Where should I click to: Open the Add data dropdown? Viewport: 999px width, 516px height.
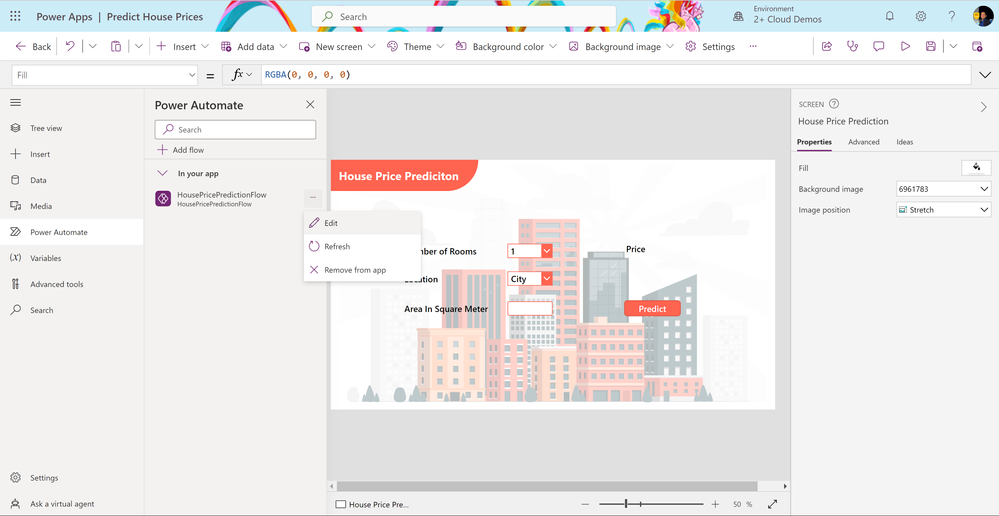pyautogui.click(x=254, y=47)
